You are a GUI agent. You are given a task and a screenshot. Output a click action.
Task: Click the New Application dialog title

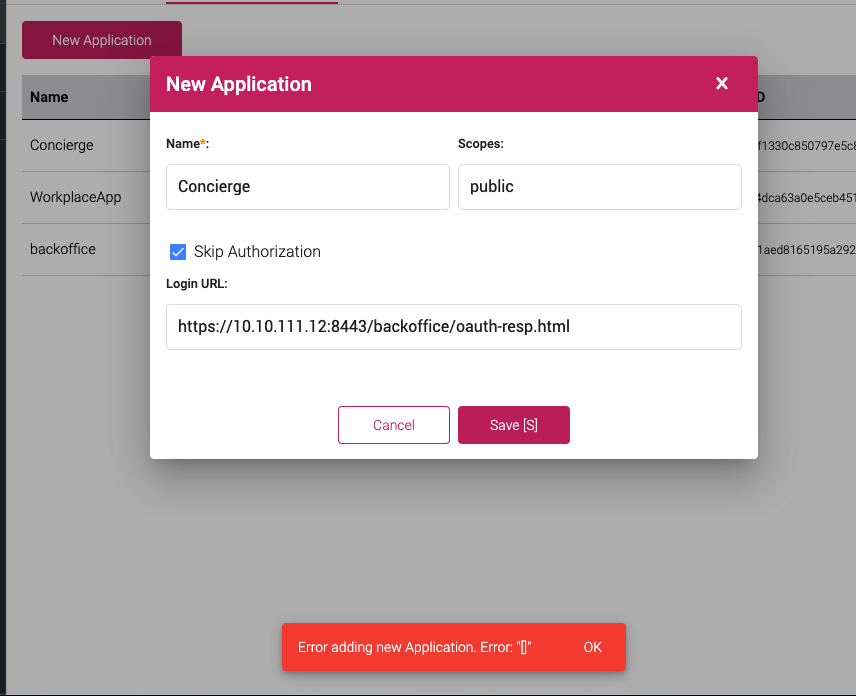pyautogui.click(x=239, y=84)
